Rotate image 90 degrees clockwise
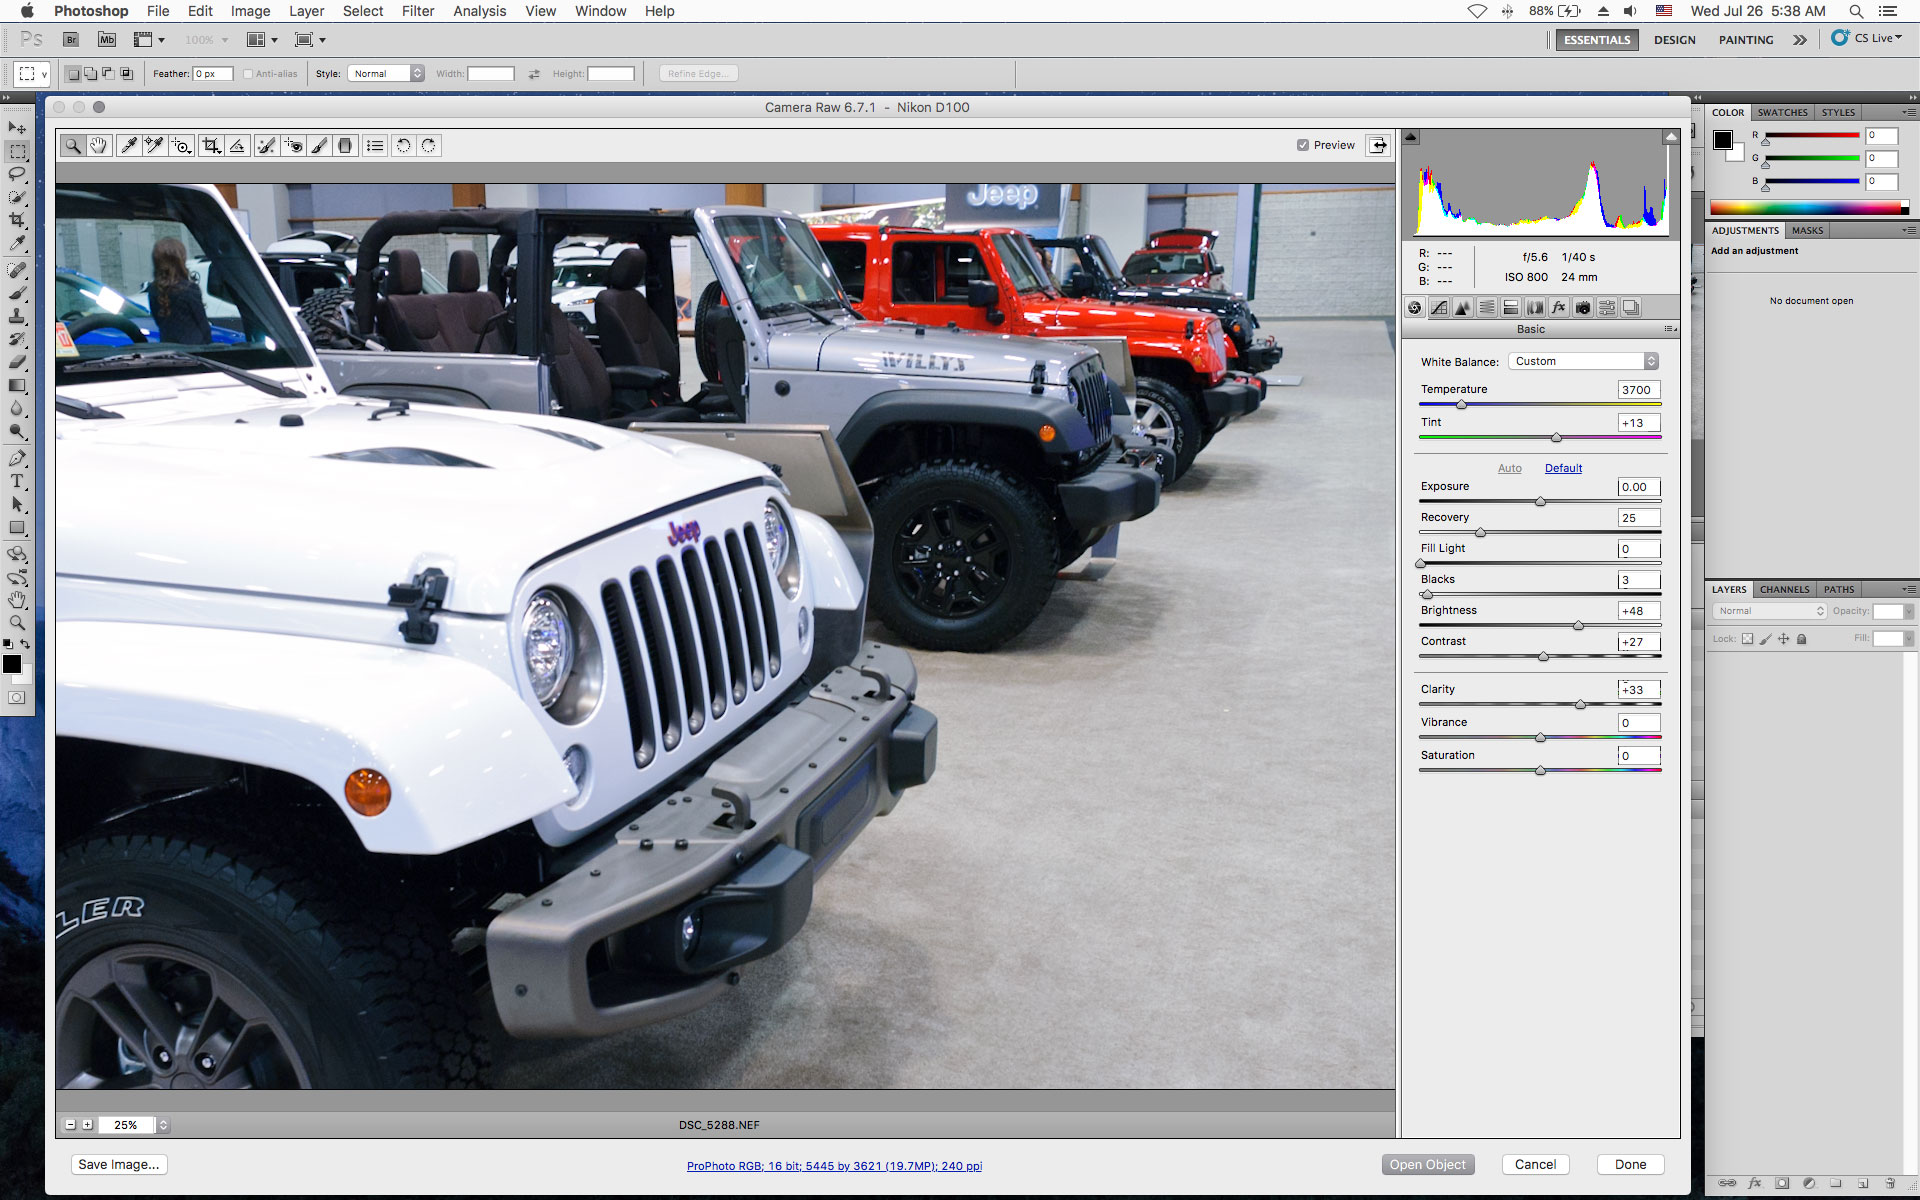The width and height of the screenshot is (1920, 1200). point(428,146)
